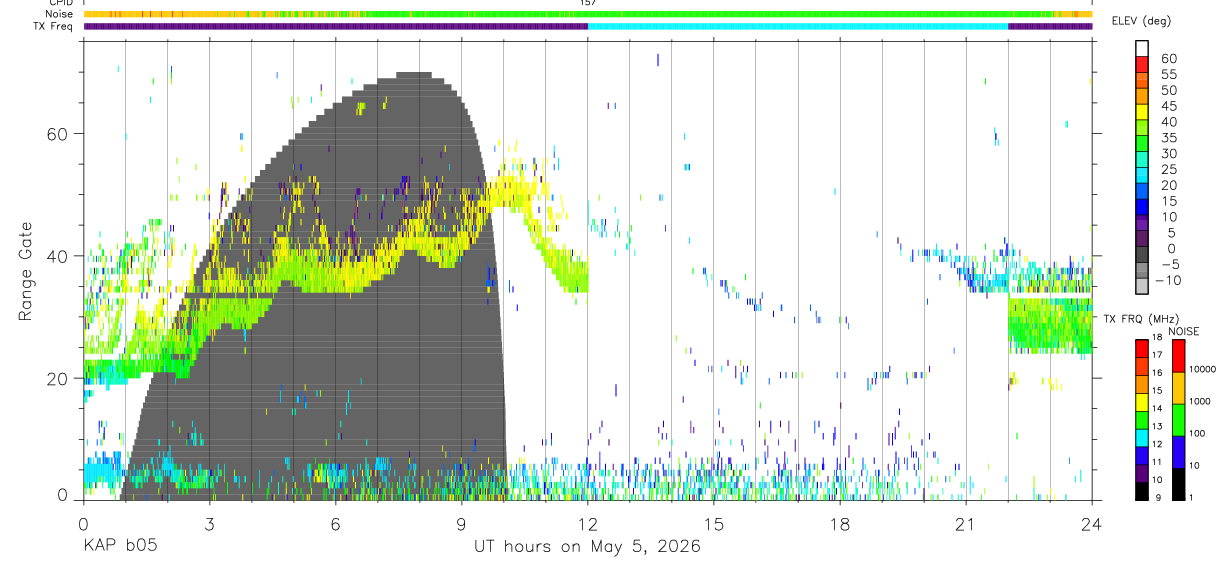Click the 'NOISE' colorbar title
1228x567 pixels.
1183,331
